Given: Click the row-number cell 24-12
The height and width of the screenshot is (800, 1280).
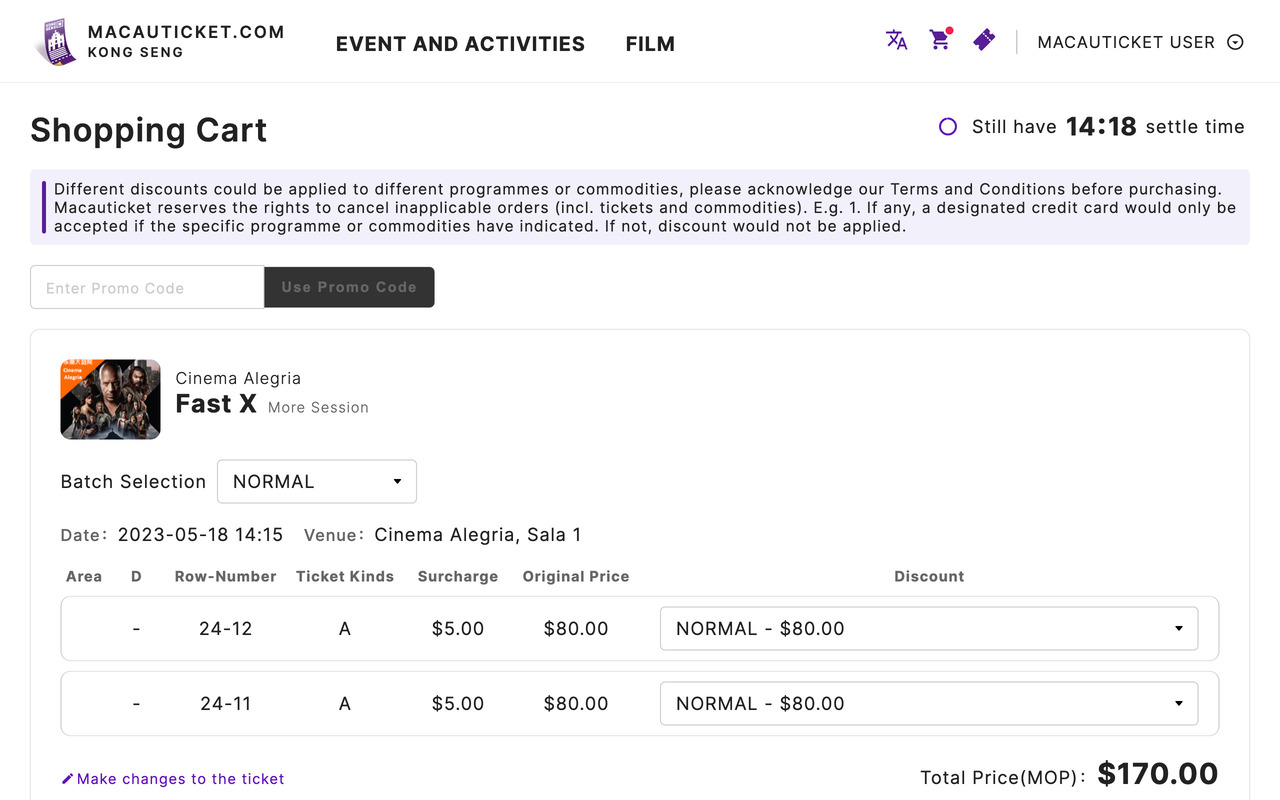Looking at the screenshot, I should tap(225, 629).
